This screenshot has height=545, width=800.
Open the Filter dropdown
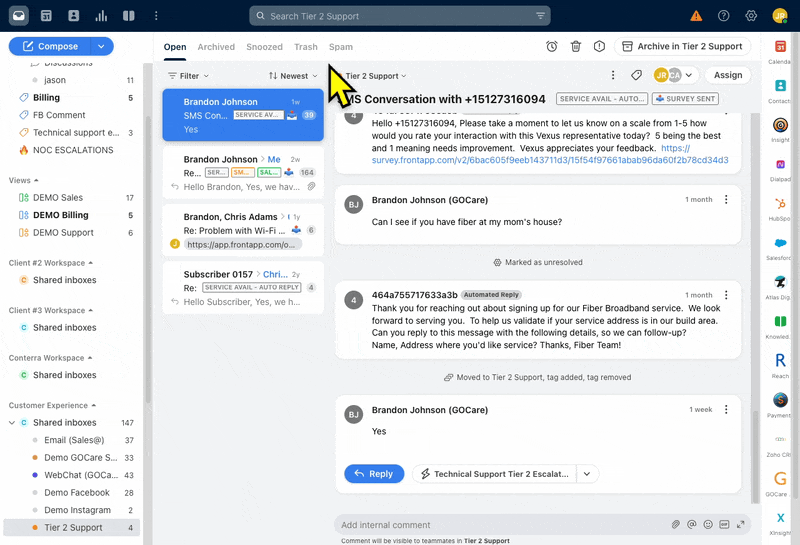click(x=188, y=76)
